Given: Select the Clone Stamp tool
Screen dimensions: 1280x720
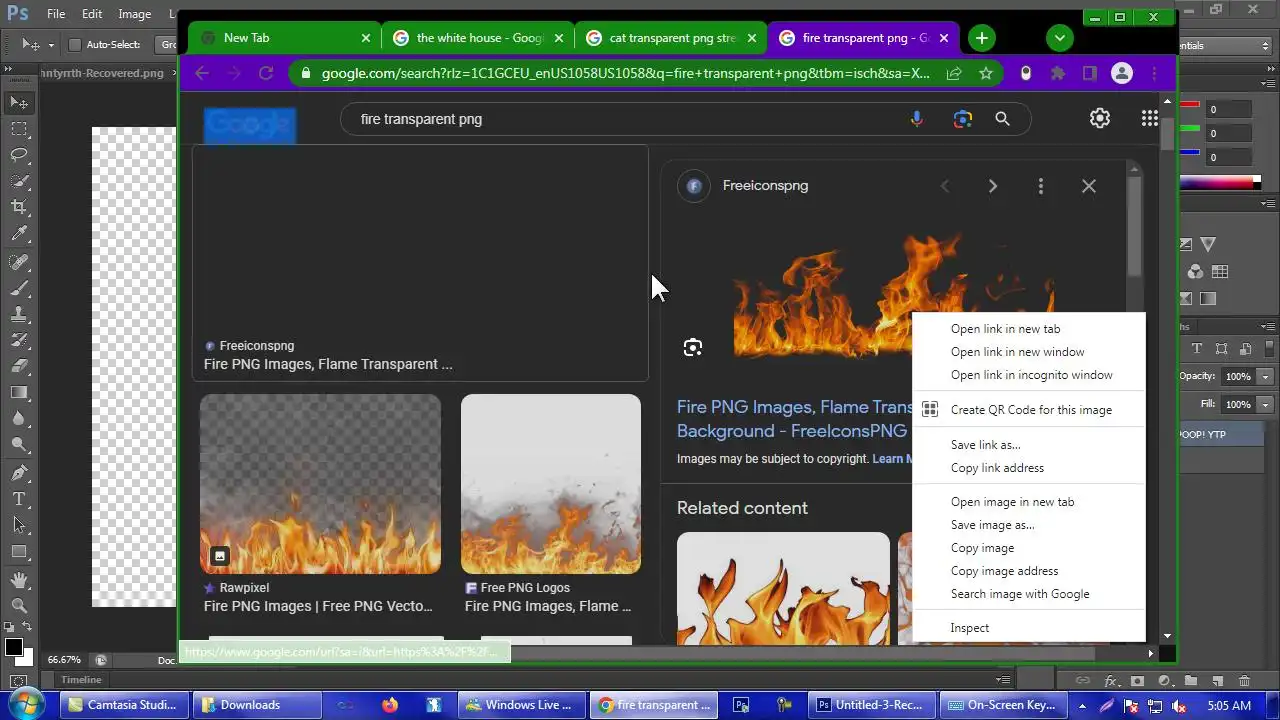Looking at the screenshot, I should click(x=19, y=314).
